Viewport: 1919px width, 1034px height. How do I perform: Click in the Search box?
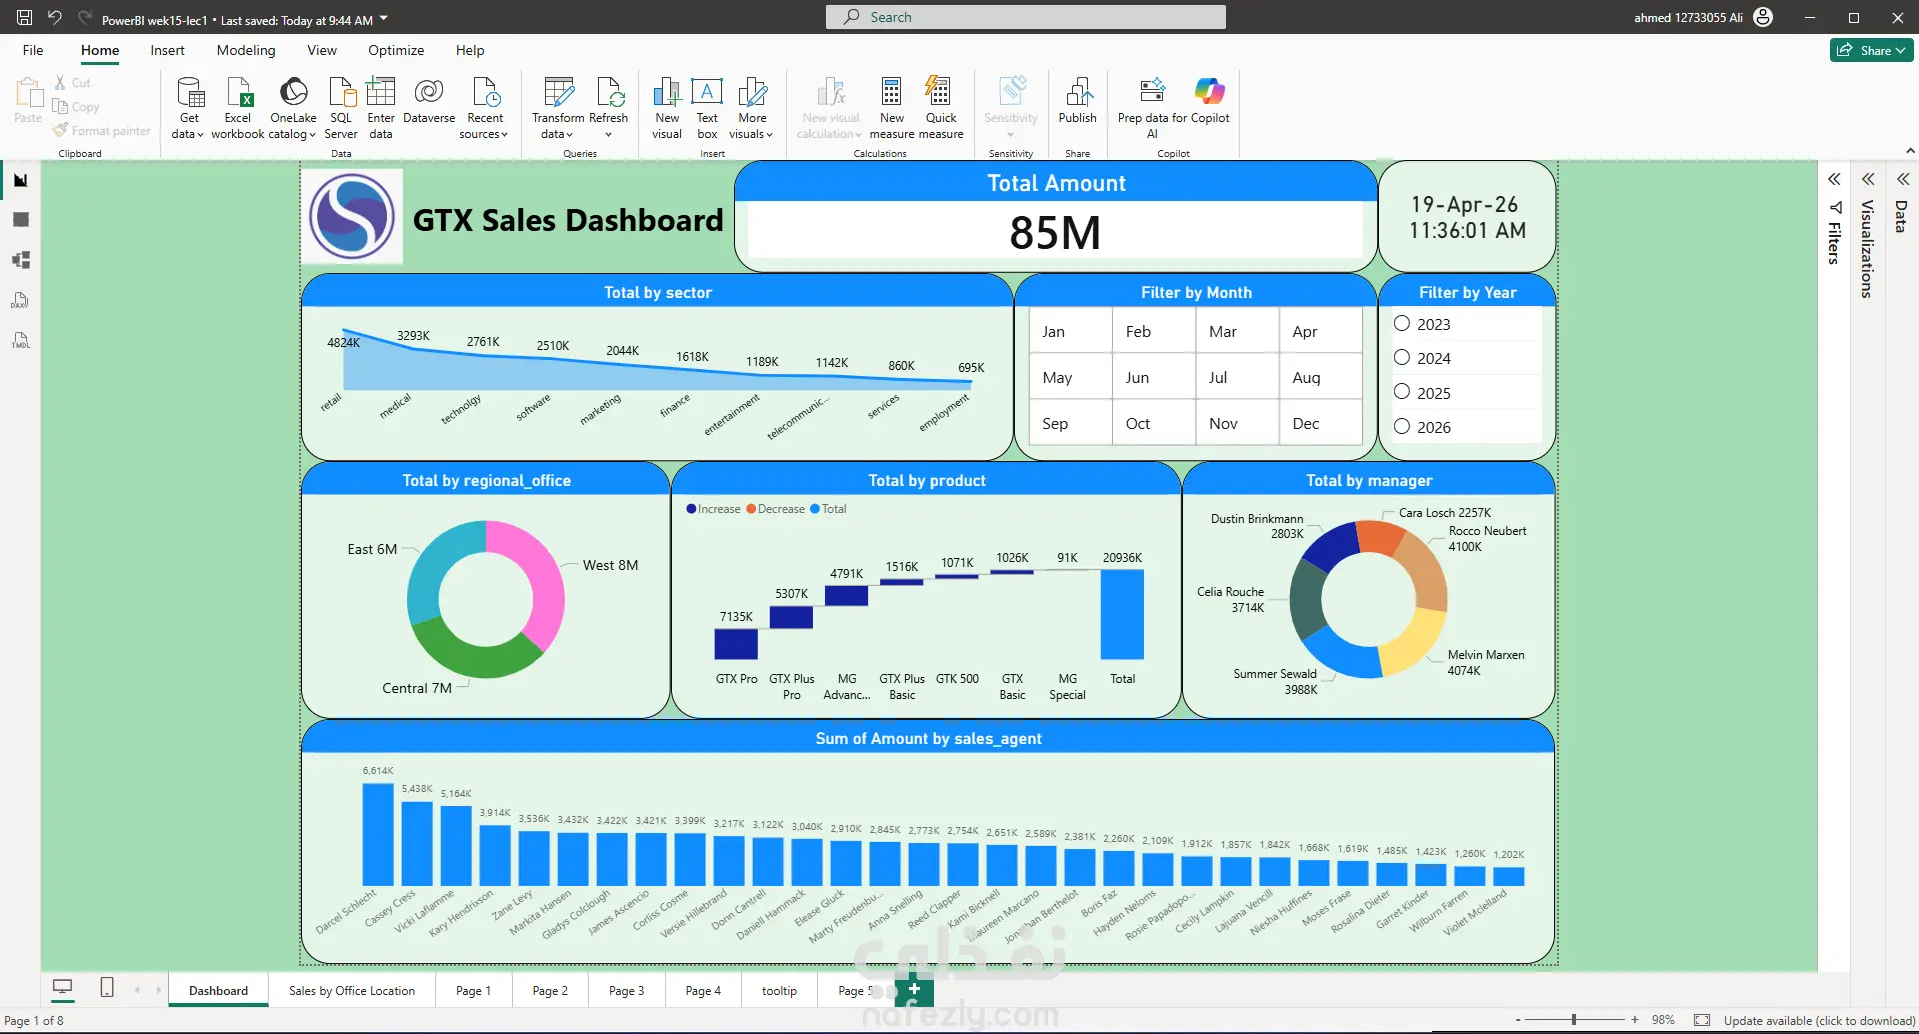tap(1026, 17)
